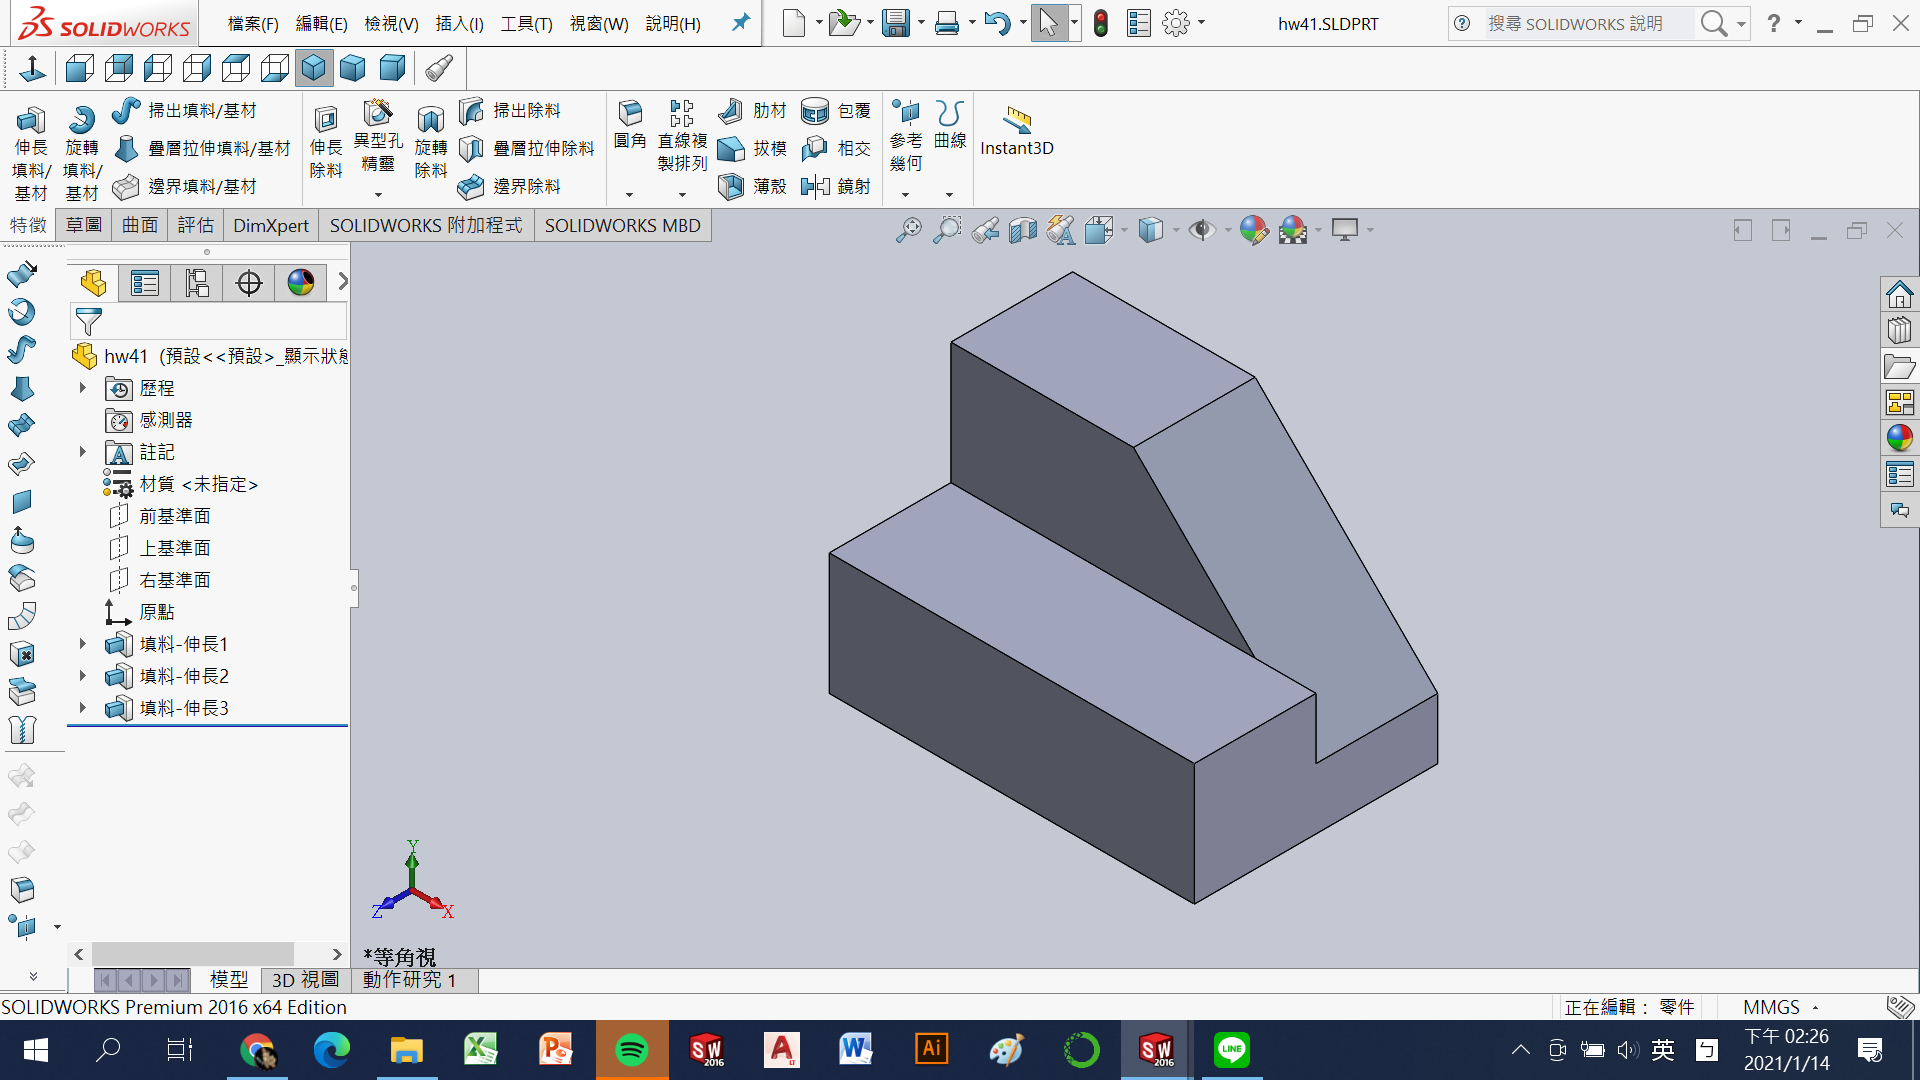Click the Rebuild traffic light icon
This screenshot has height=1080, width=1920.
pos(1100,23)
